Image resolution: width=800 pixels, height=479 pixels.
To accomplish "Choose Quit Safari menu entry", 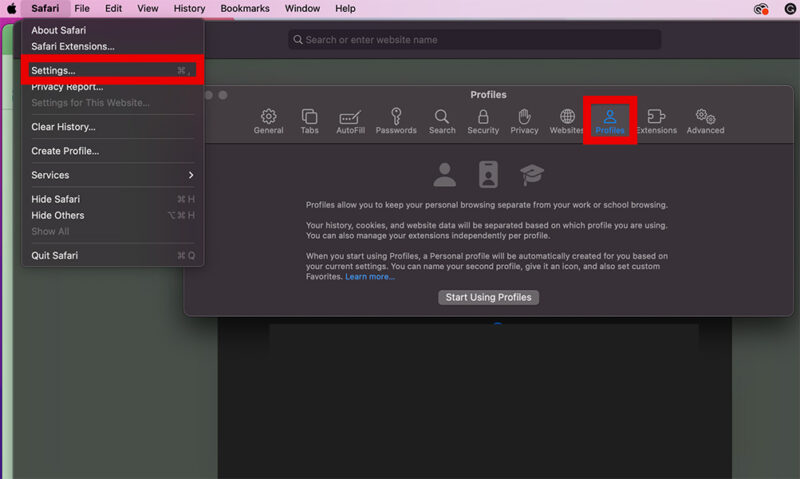I will 112,255.
